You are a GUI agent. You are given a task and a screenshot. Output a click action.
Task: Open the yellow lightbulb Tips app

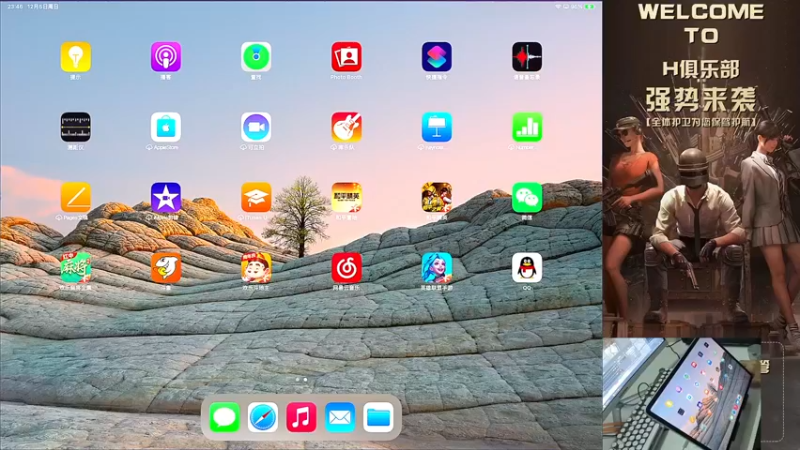[x=76, y=57]
